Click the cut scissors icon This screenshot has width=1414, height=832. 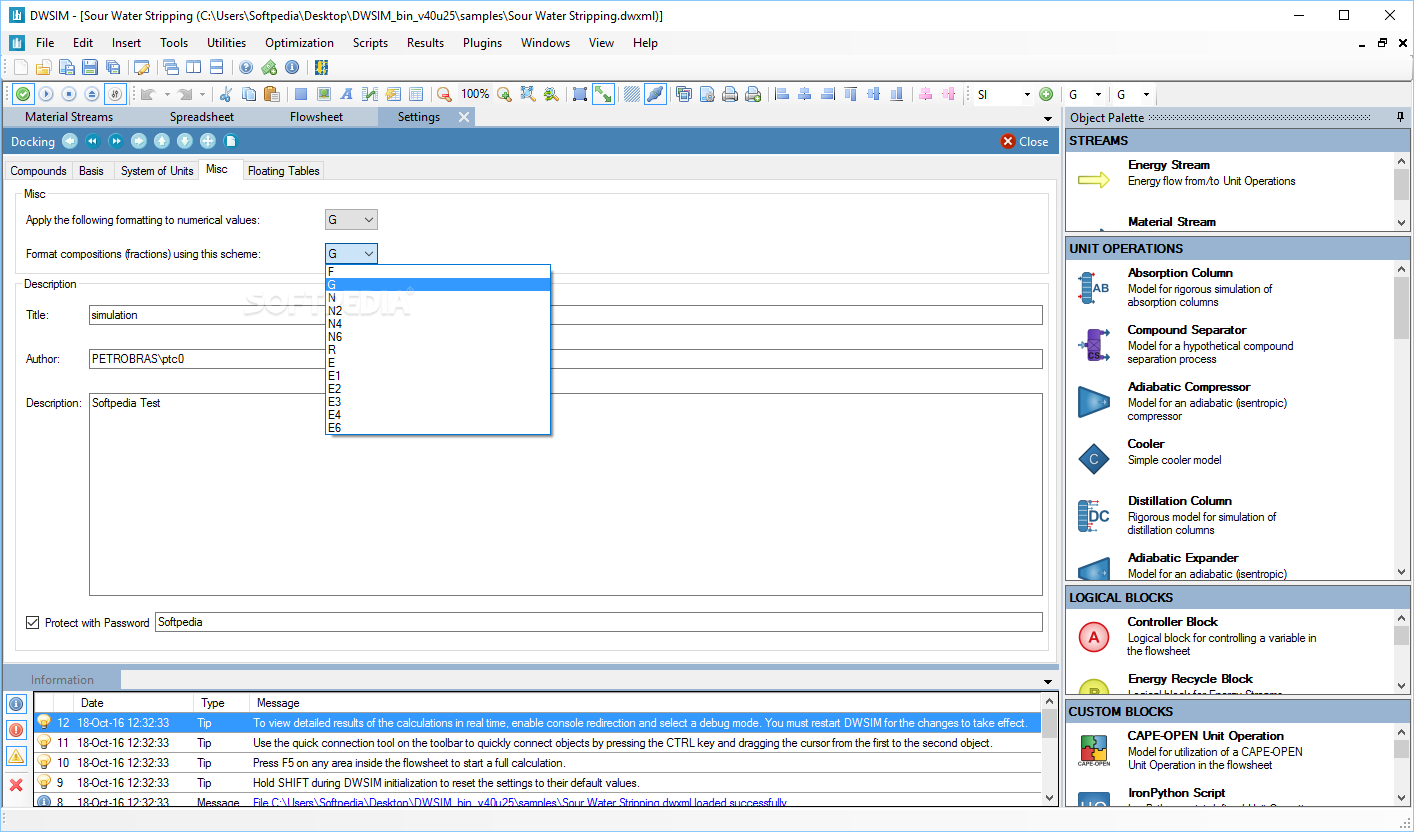click(x=226, y=94)
